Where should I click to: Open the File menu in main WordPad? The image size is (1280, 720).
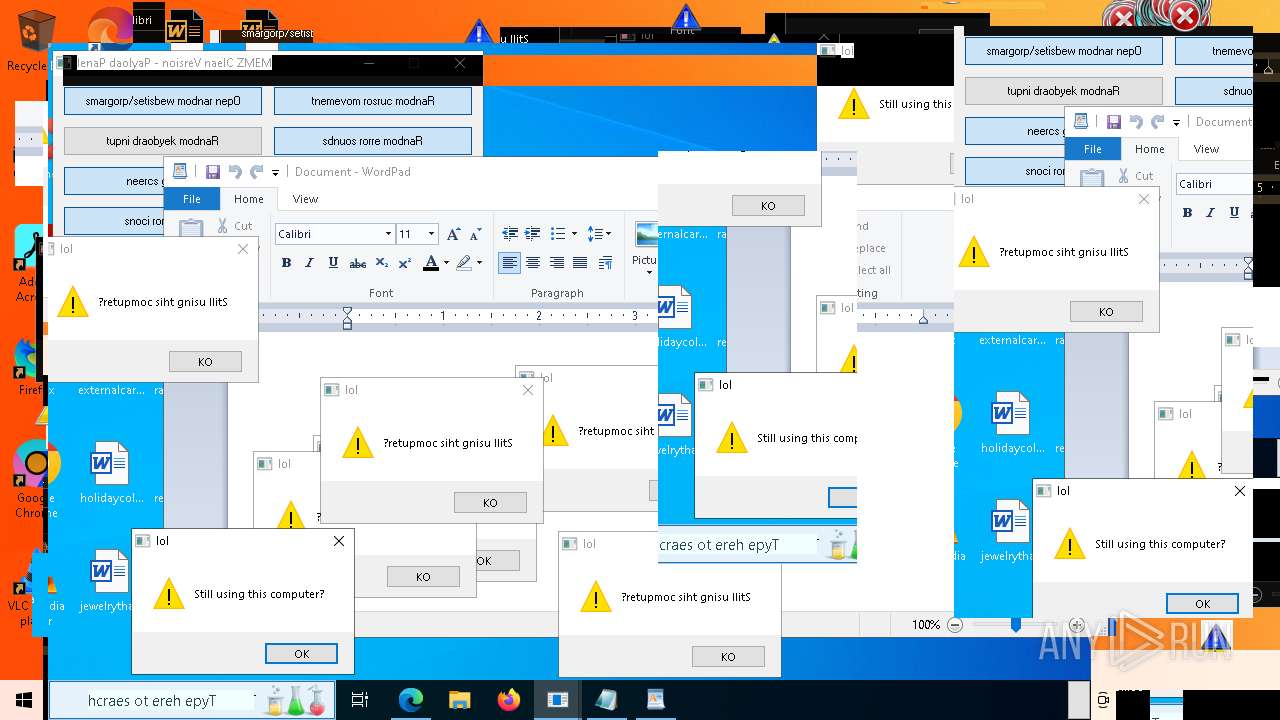coord(192,199)
